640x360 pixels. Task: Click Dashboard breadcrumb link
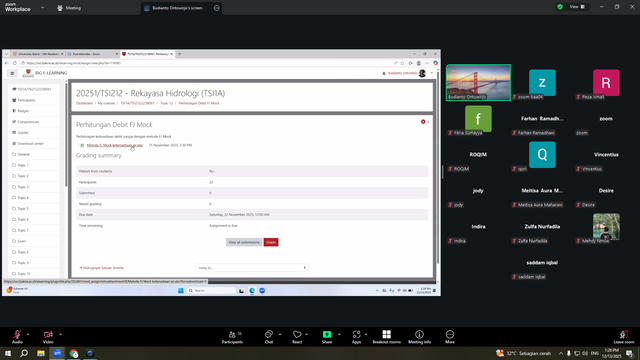pos(84,103)
